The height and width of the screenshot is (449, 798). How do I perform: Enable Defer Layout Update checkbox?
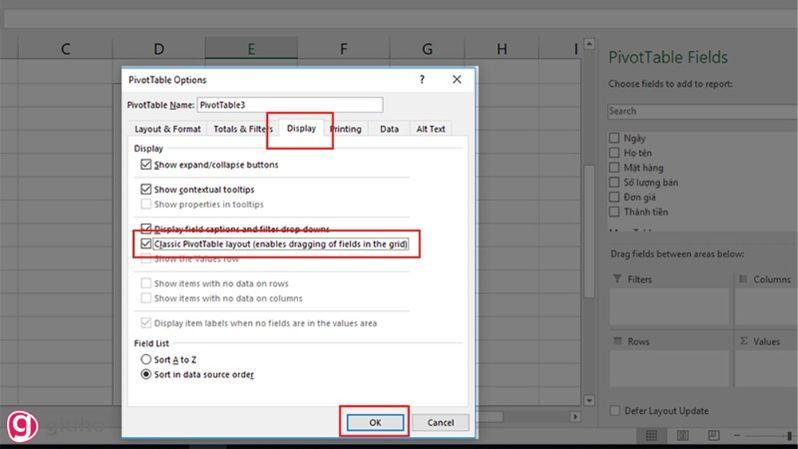[x=615, y=410]
